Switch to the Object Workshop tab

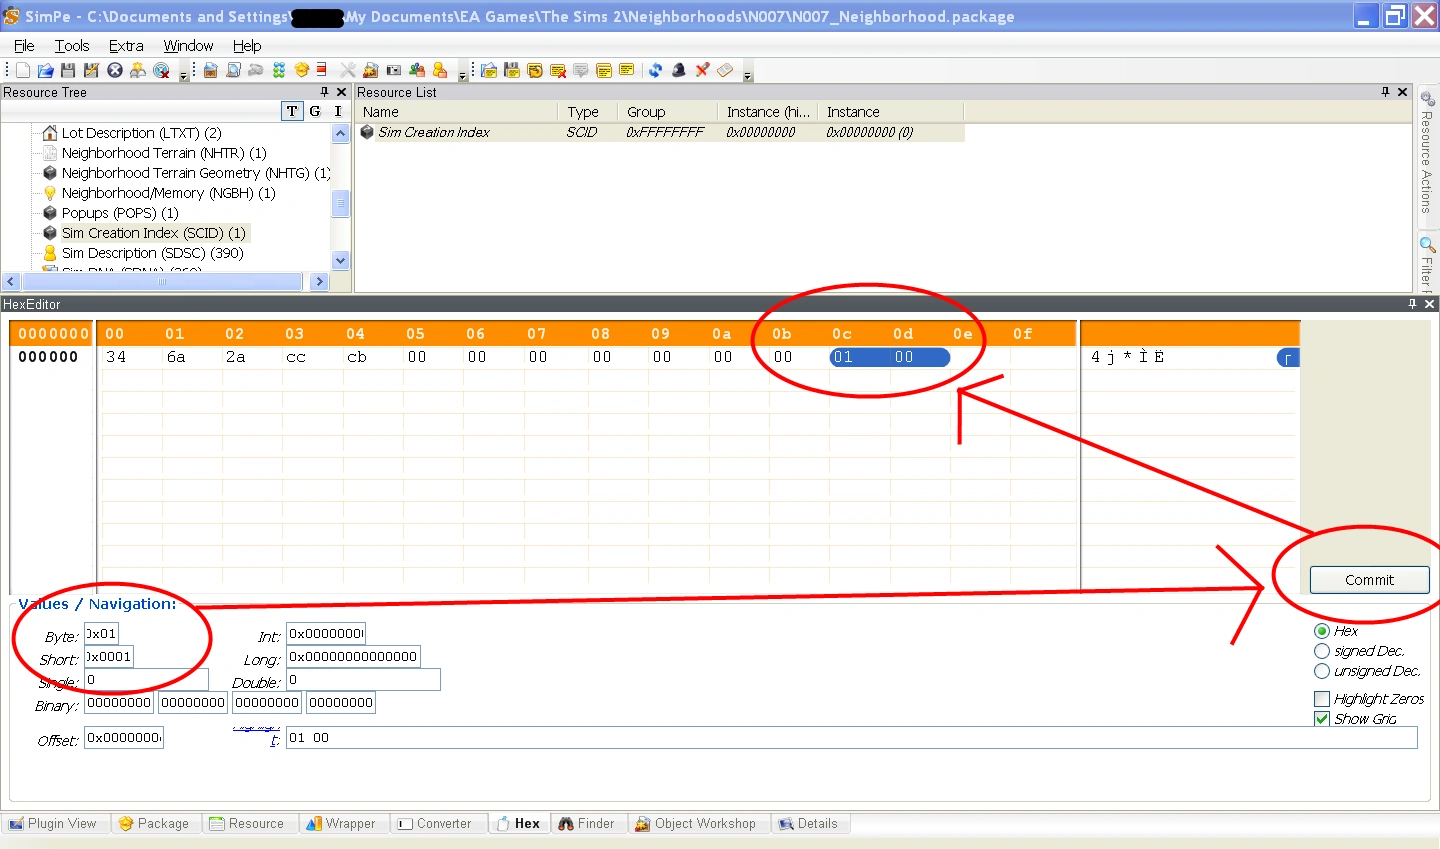[x=696, y=824]
